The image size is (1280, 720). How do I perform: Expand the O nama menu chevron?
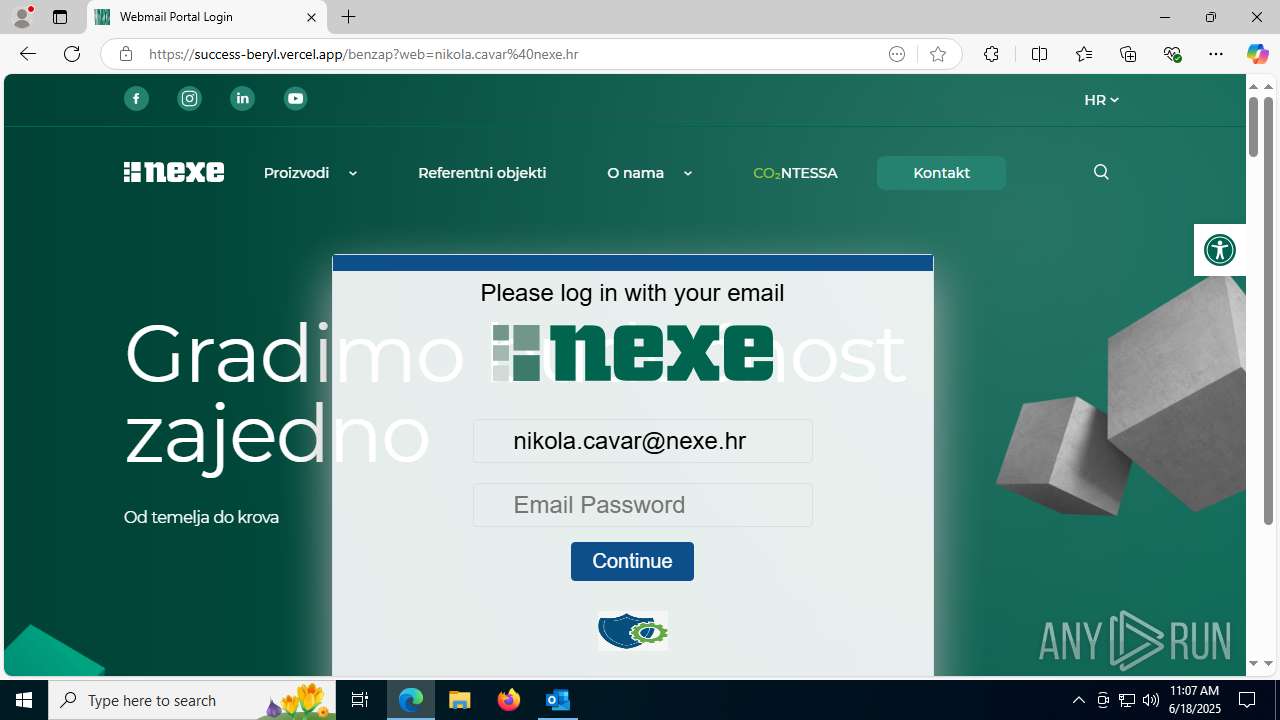tap(688, 174)
